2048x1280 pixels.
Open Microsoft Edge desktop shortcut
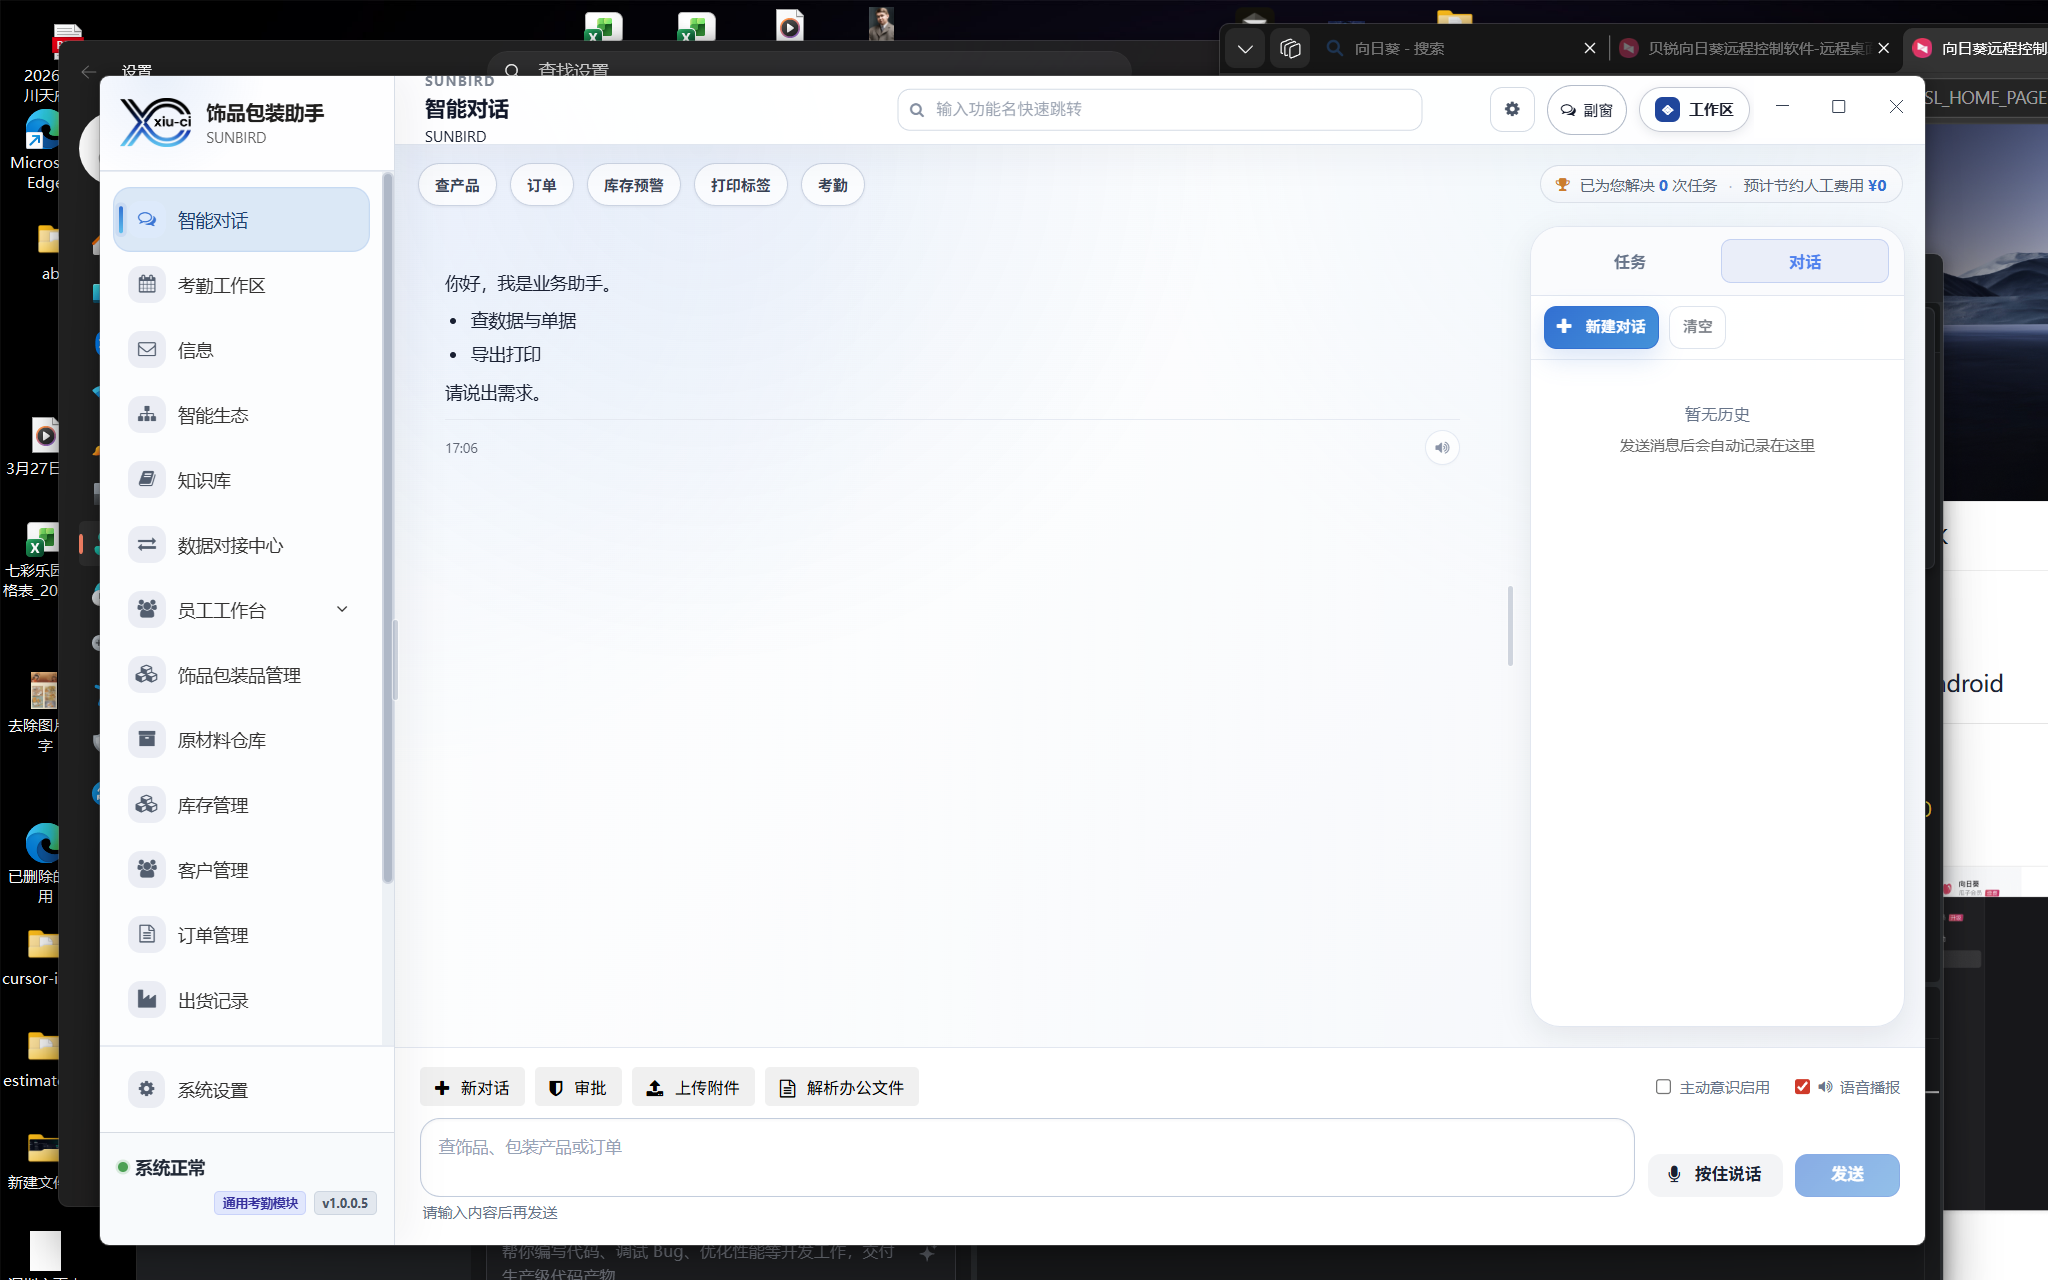coord(42,150)
